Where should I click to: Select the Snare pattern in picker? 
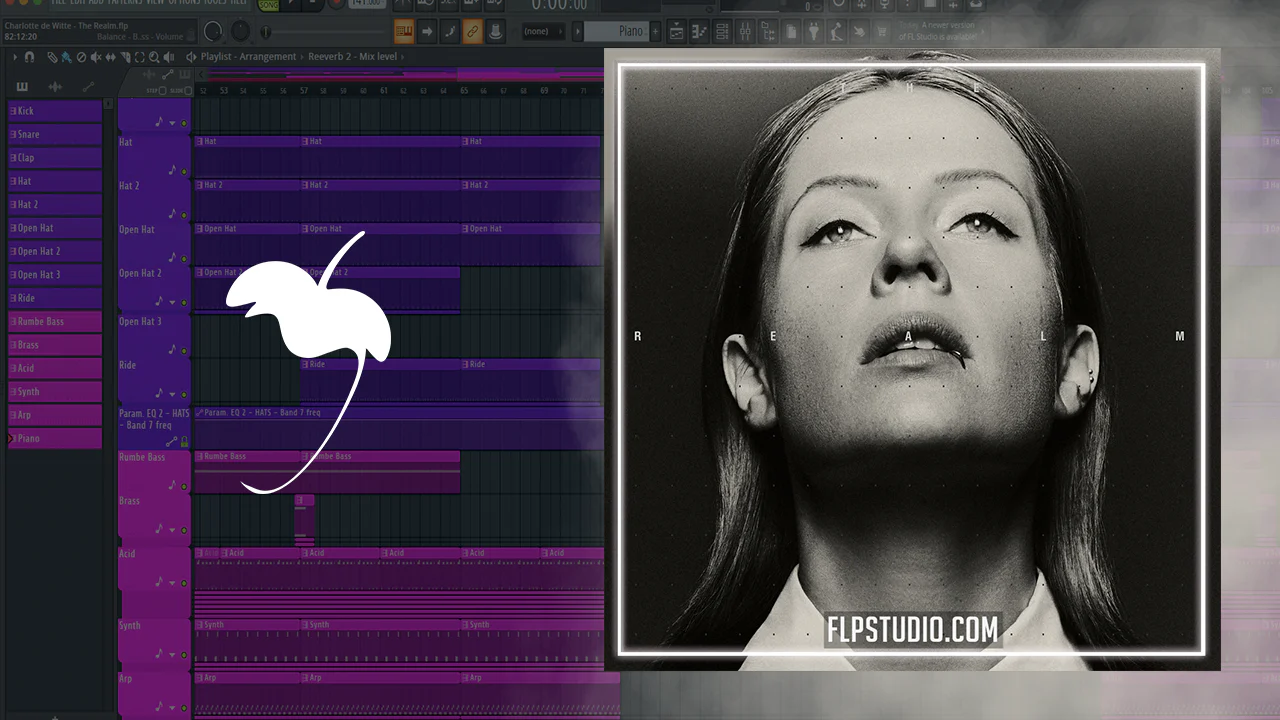[55, 135]
